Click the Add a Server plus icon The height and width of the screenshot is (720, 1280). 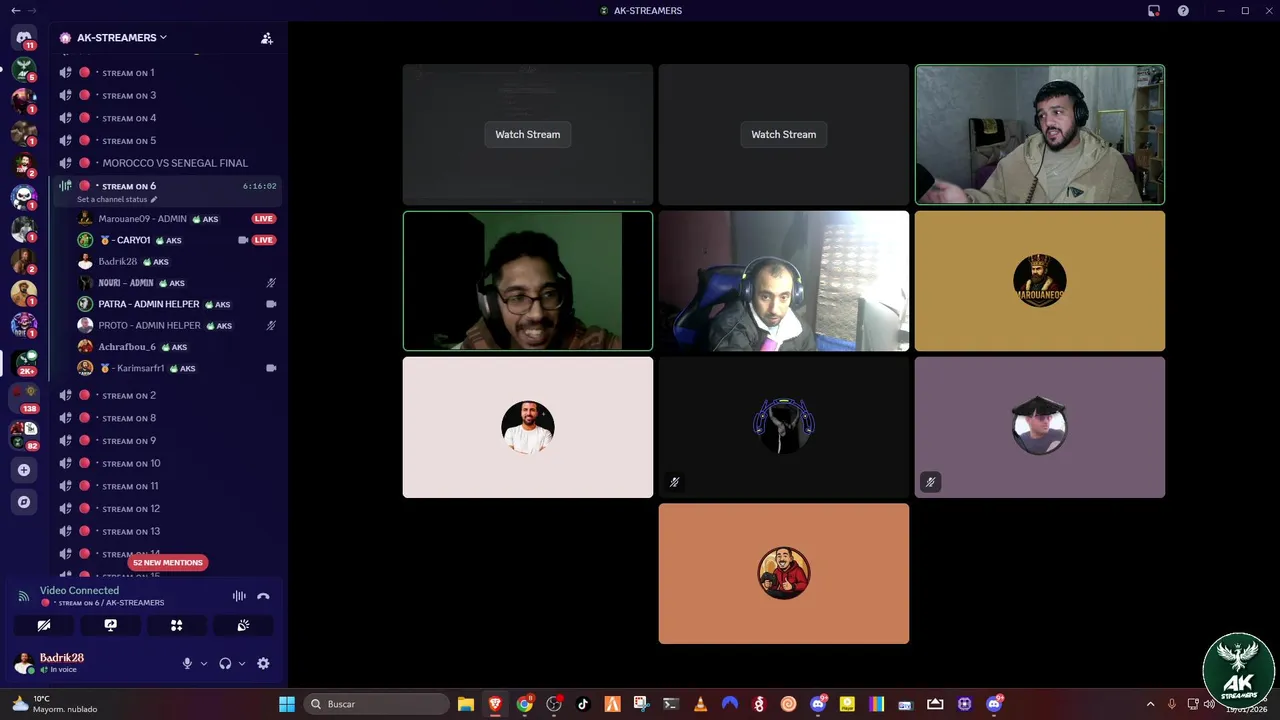tap(24, 470)
